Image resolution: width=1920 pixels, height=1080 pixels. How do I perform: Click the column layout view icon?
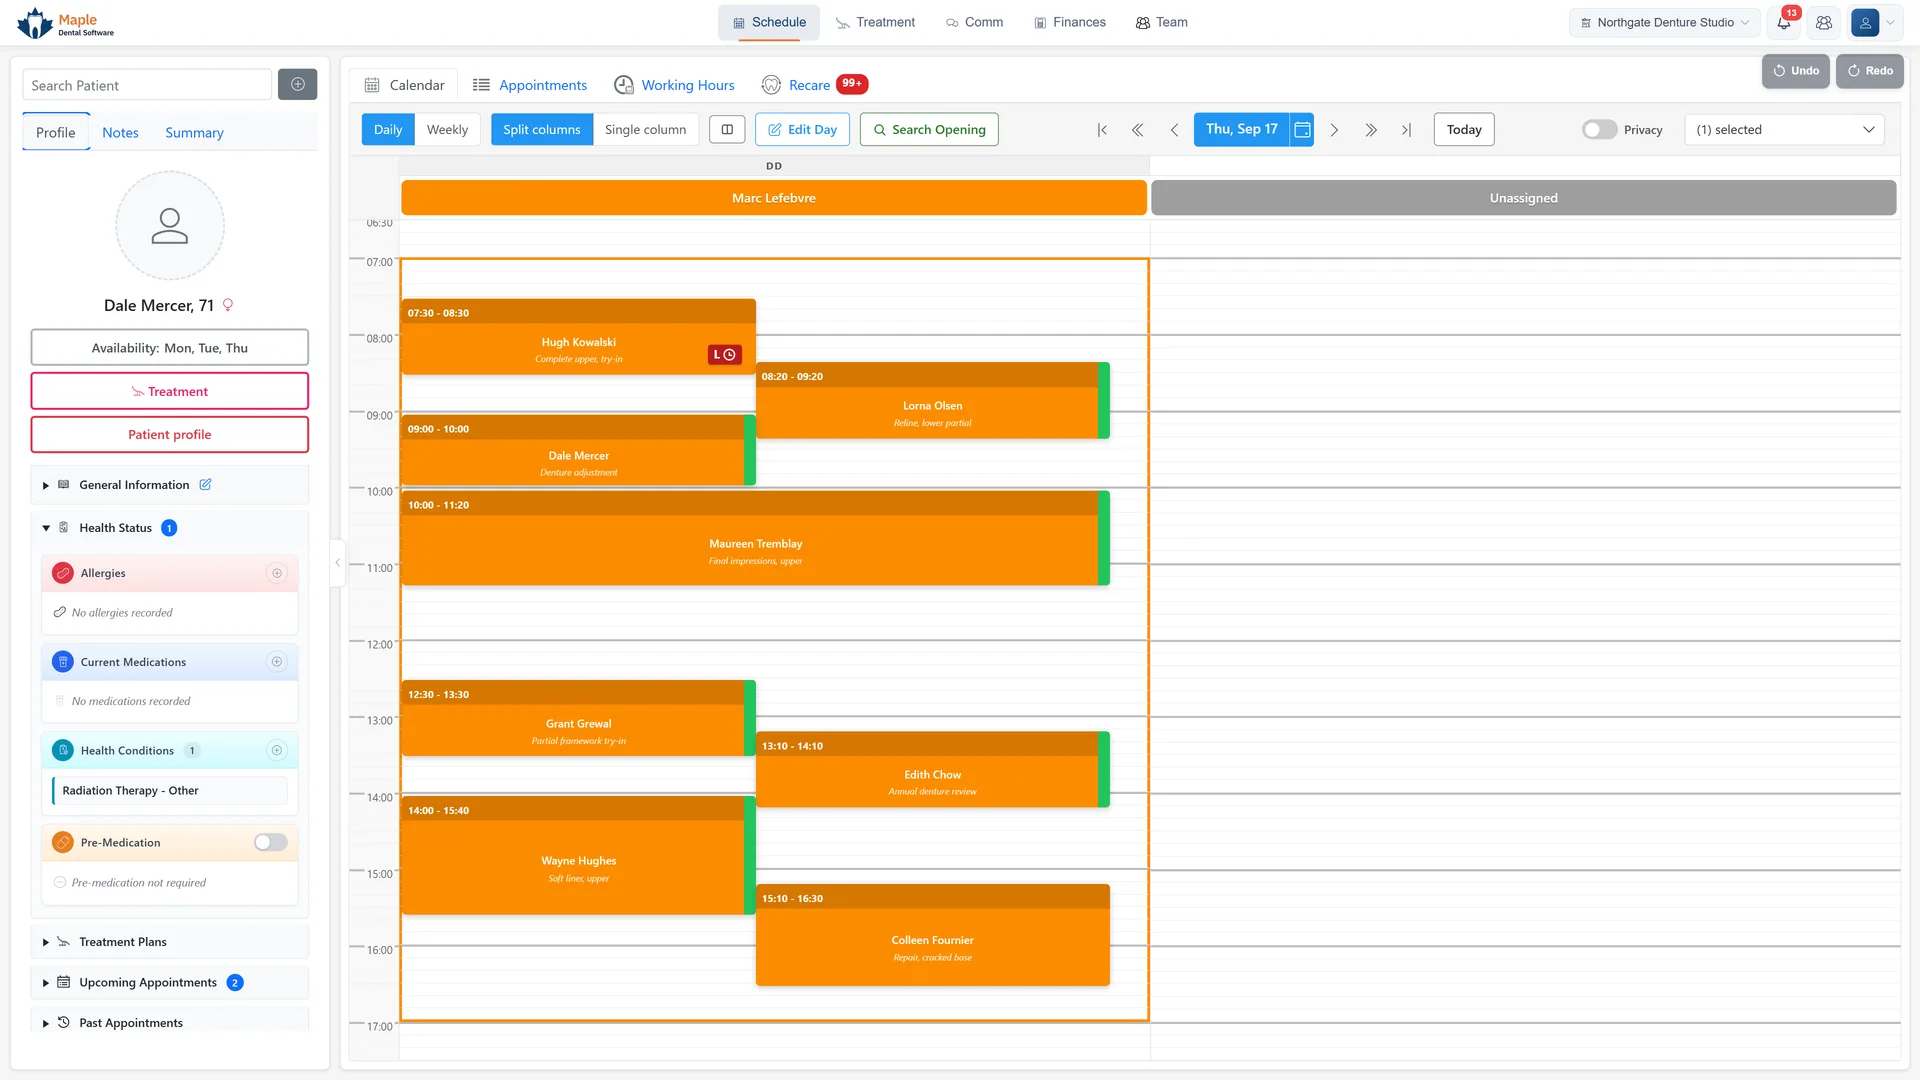pos(727,130)
